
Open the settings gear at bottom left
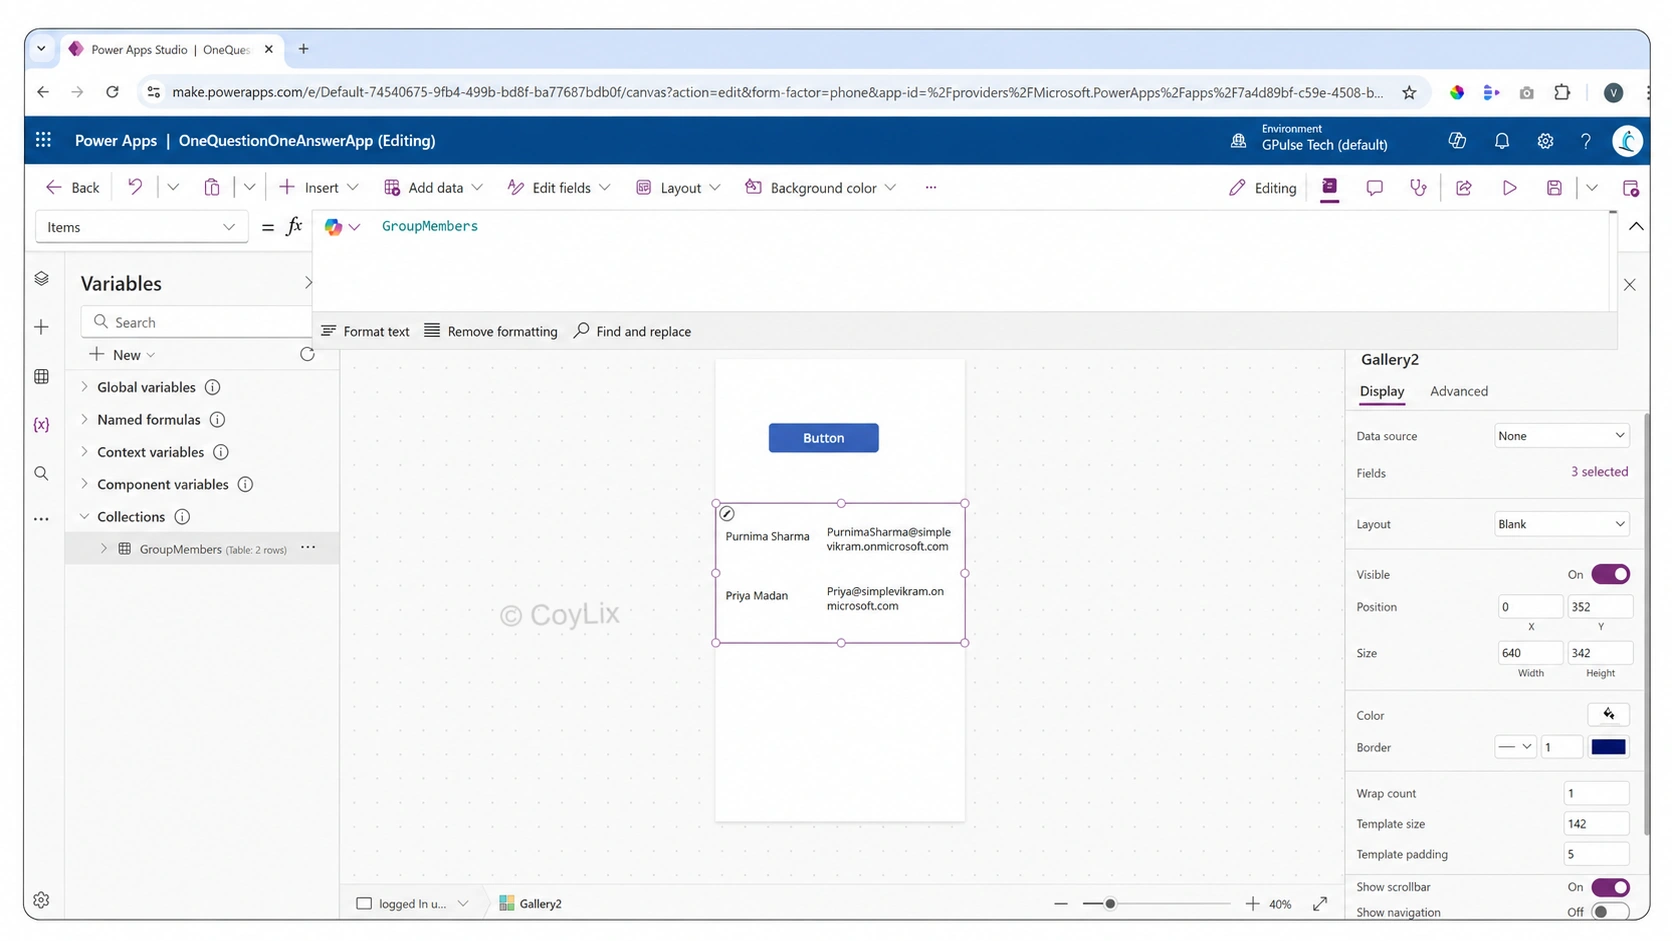coord(41,900)
